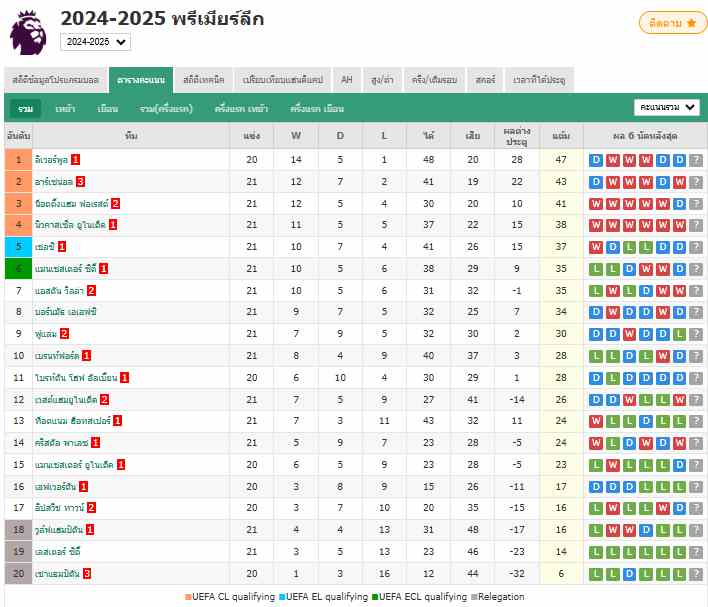Click the red 3 badge beside Southampton

(x=87, y=573)
